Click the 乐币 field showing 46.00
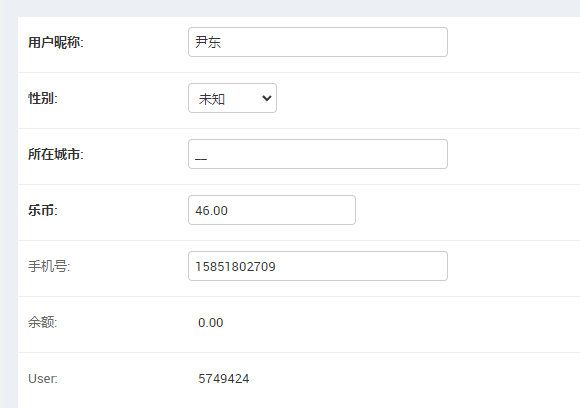 pos(272,210)
